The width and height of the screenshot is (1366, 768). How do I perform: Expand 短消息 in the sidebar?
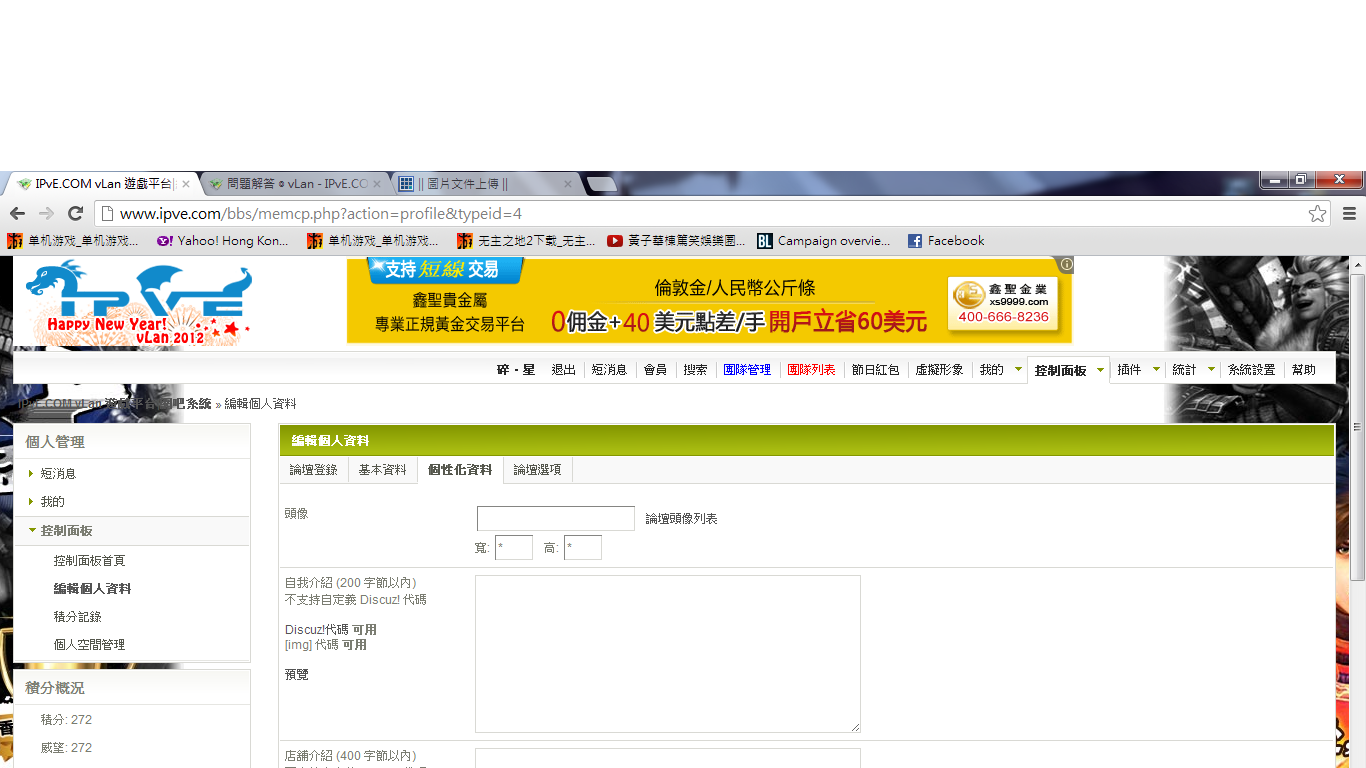pos(58,474)
